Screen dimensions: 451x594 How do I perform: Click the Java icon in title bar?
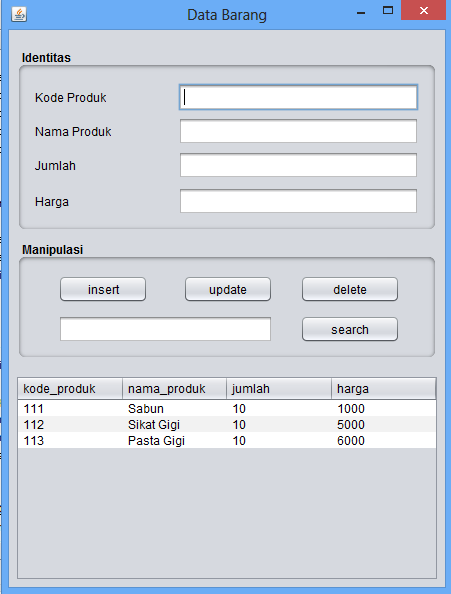pyautogui.click(x=19, y=15)
